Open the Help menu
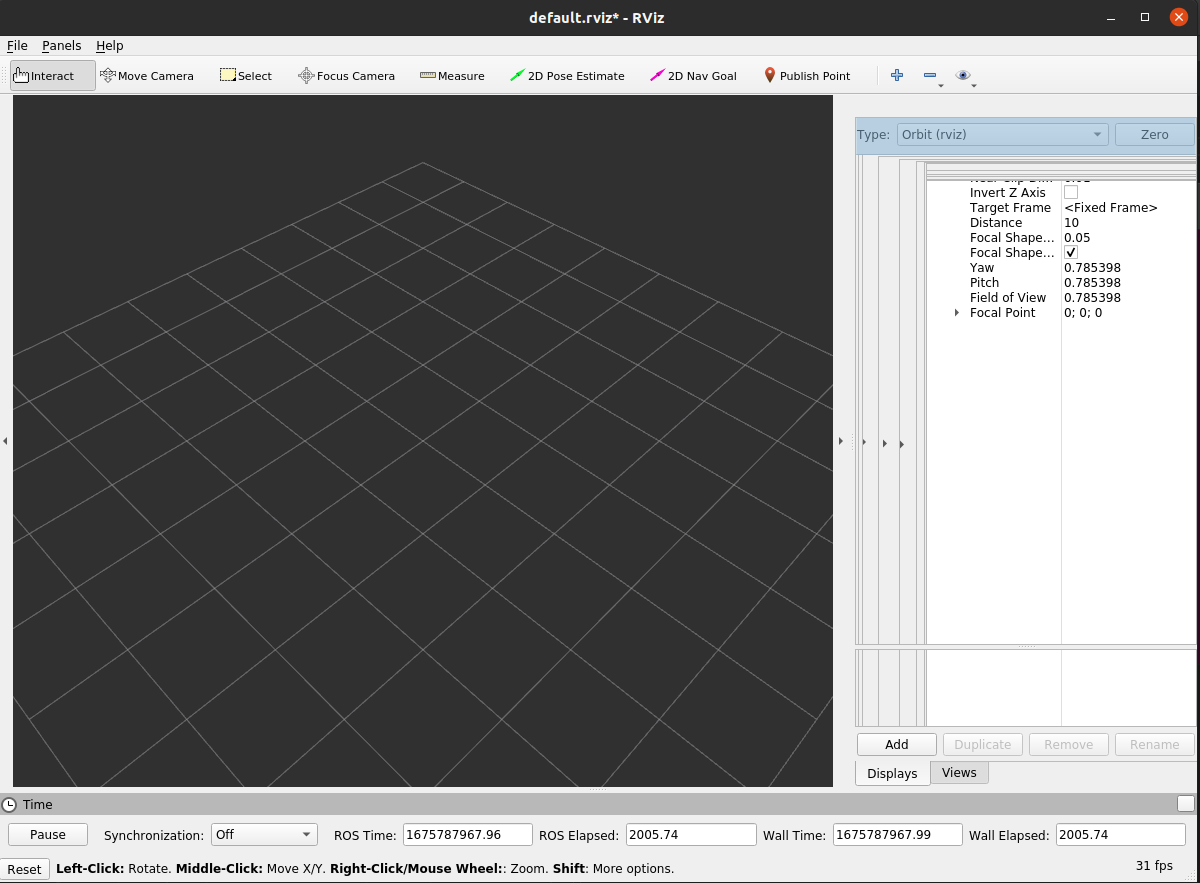Image resolution: width=1200 pixels, height=883 pixels. tap(109, 46)
